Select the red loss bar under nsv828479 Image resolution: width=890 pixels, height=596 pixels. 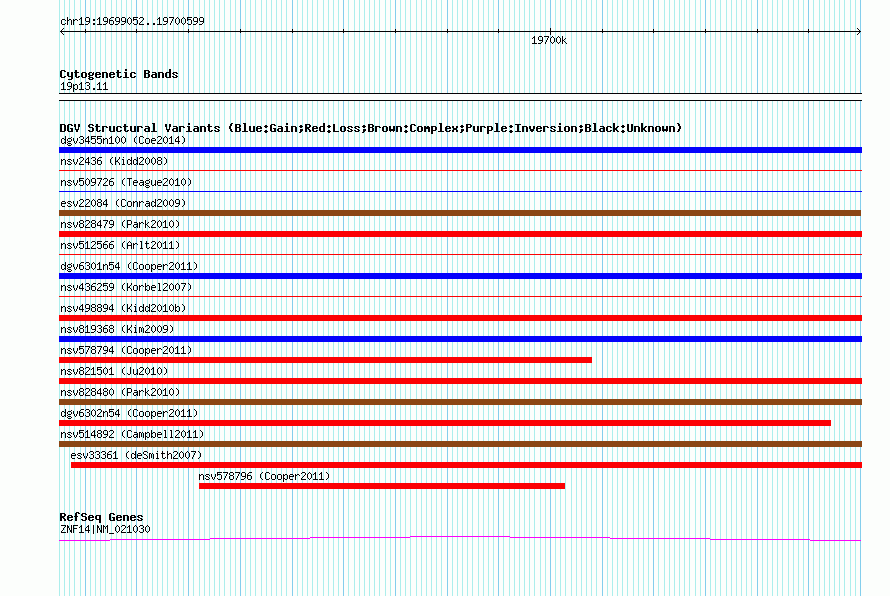[460, 234]
